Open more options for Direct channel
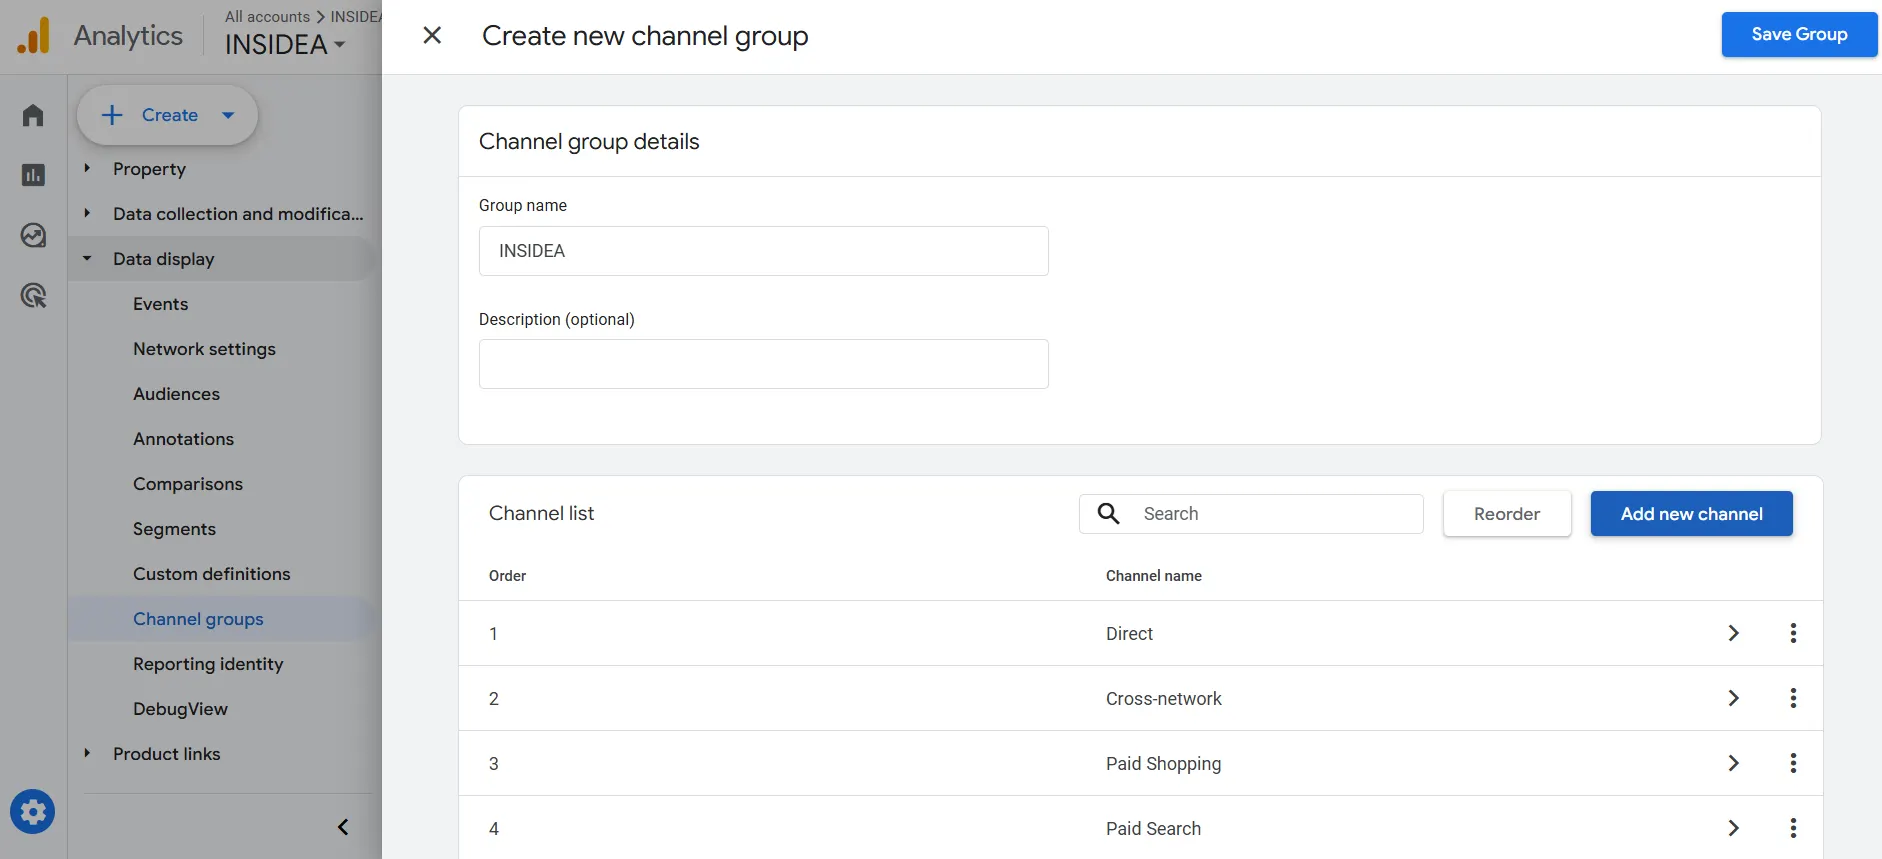This screenshot has width=1882, height=859. point(1793,633)
